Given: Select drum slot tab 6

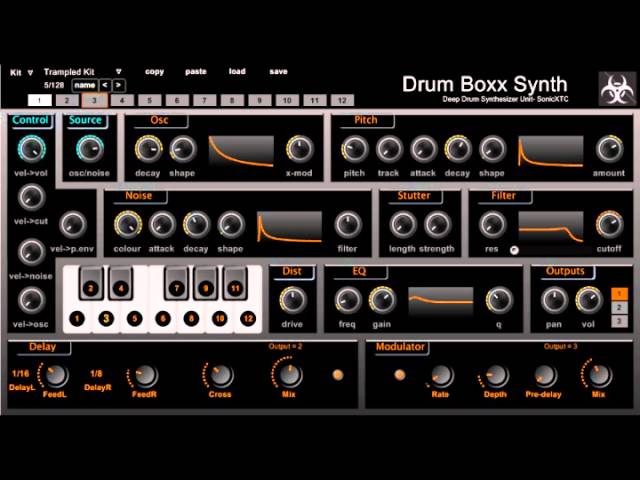Looking at the screenshot, I should pyautogui.click(x=177, y=100).
